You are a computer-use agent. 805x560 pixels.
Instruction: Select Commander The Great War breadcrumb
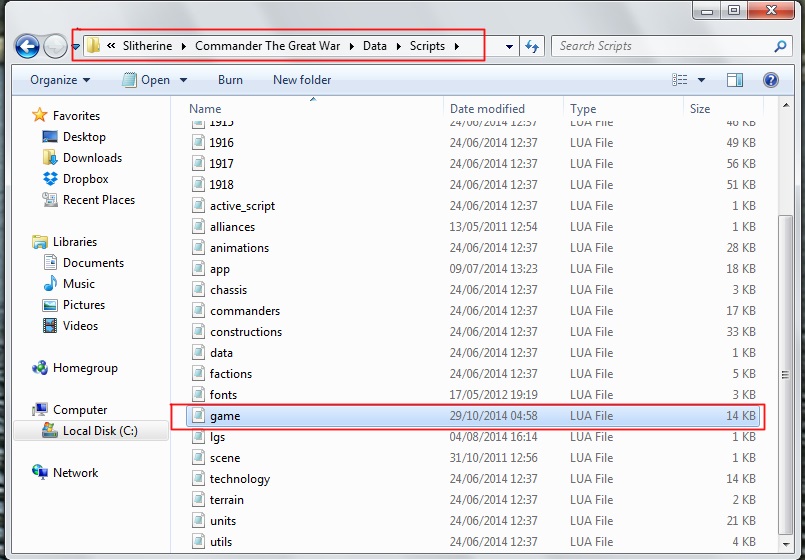pos(267,46)
